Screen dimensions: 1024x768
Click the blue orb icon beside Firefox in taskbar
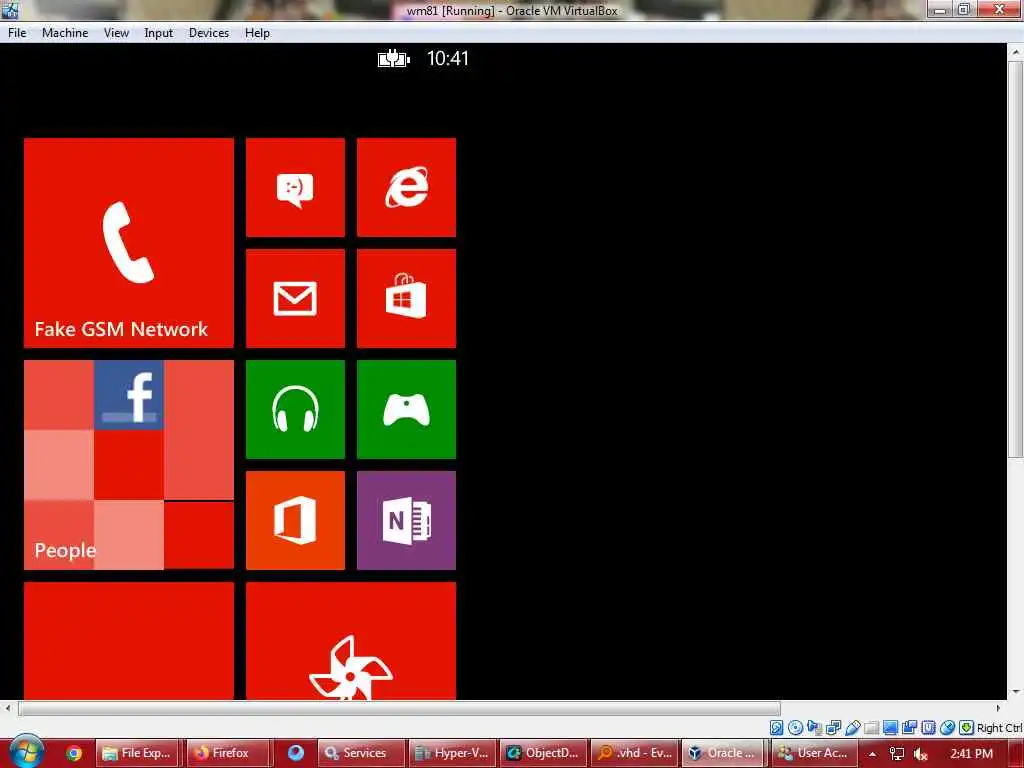tap(296, 753)
